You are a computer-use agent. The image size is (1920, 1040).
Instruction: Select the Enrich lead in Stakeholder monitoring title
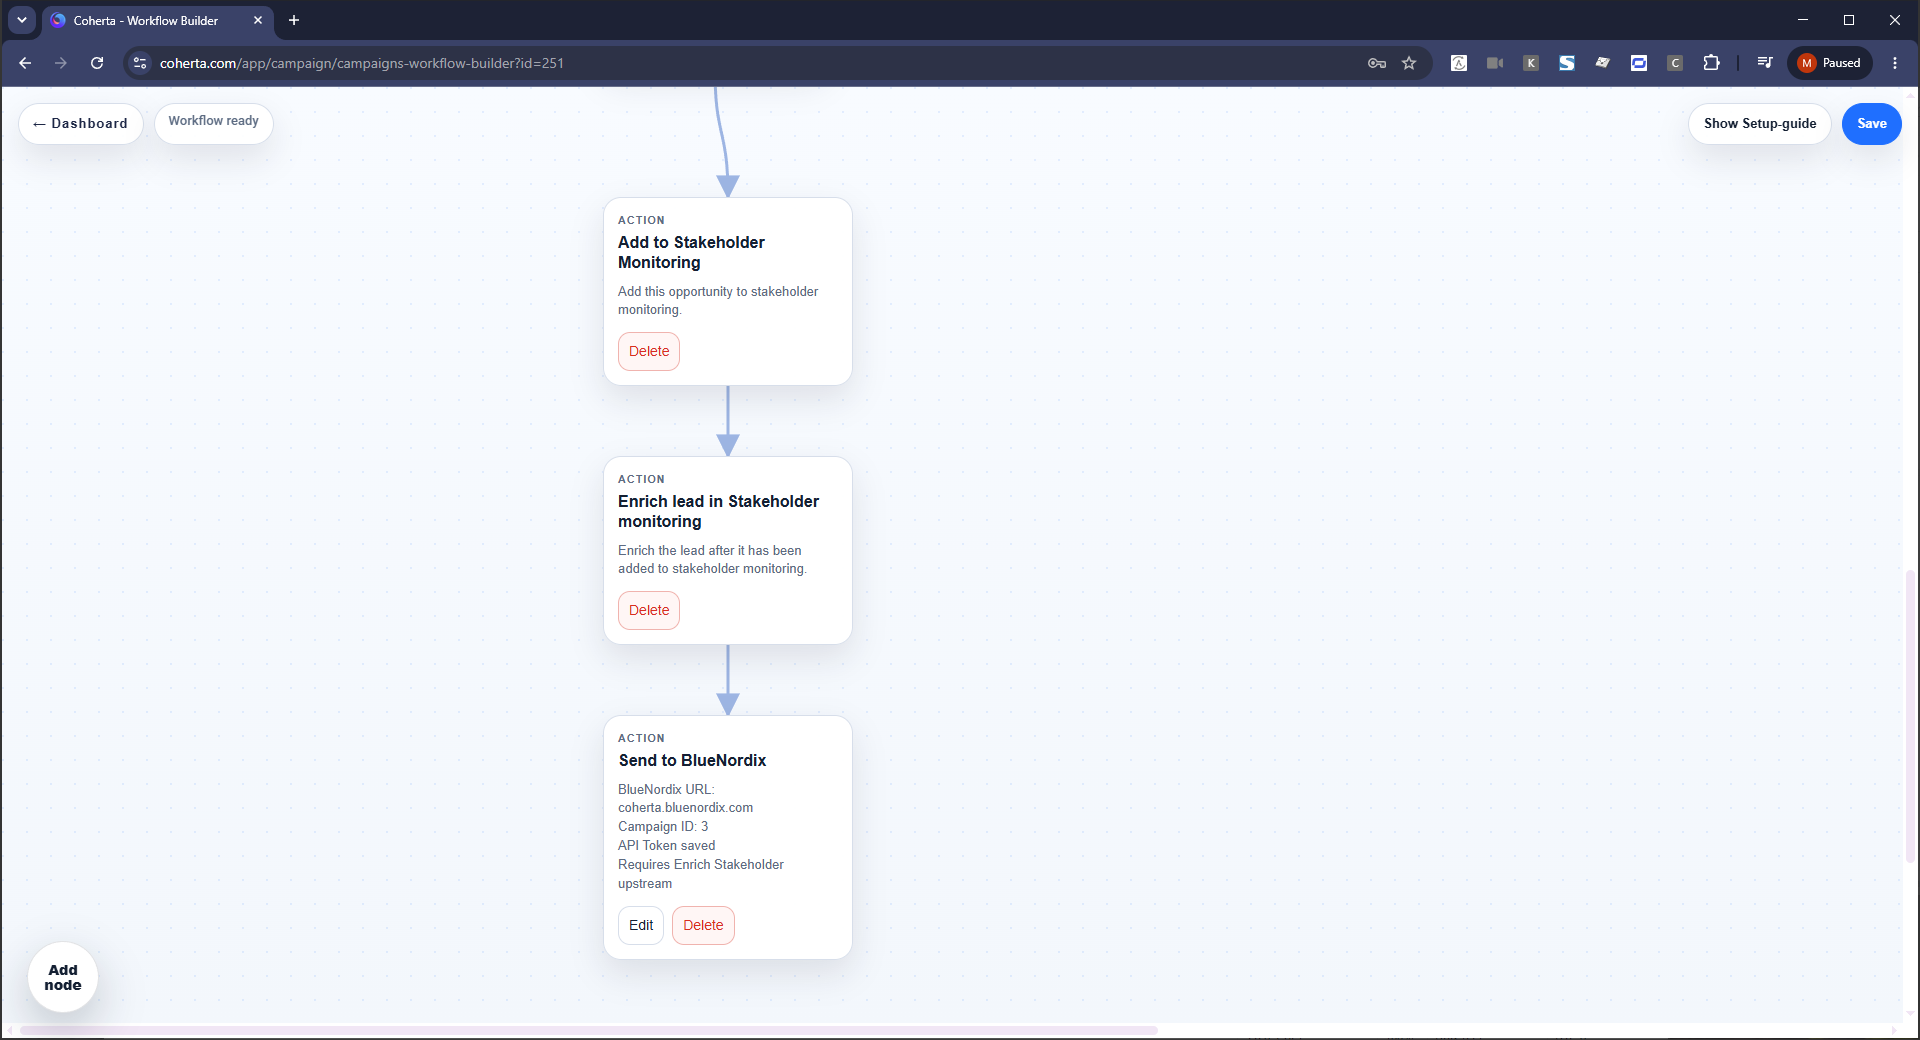click(x=718, y=511)
